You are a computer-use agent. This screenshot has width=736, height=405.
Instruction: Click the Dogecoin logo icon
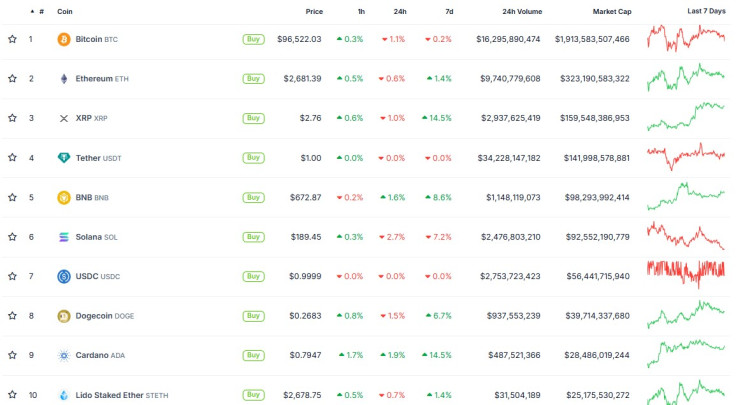pos(64,316)
